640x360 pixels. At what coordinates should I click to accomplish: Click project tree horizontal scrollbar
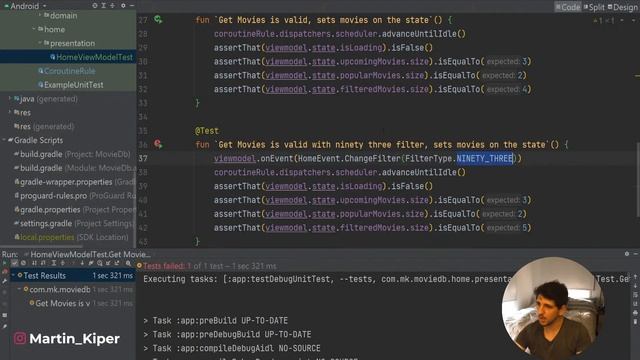click(41, 246)
